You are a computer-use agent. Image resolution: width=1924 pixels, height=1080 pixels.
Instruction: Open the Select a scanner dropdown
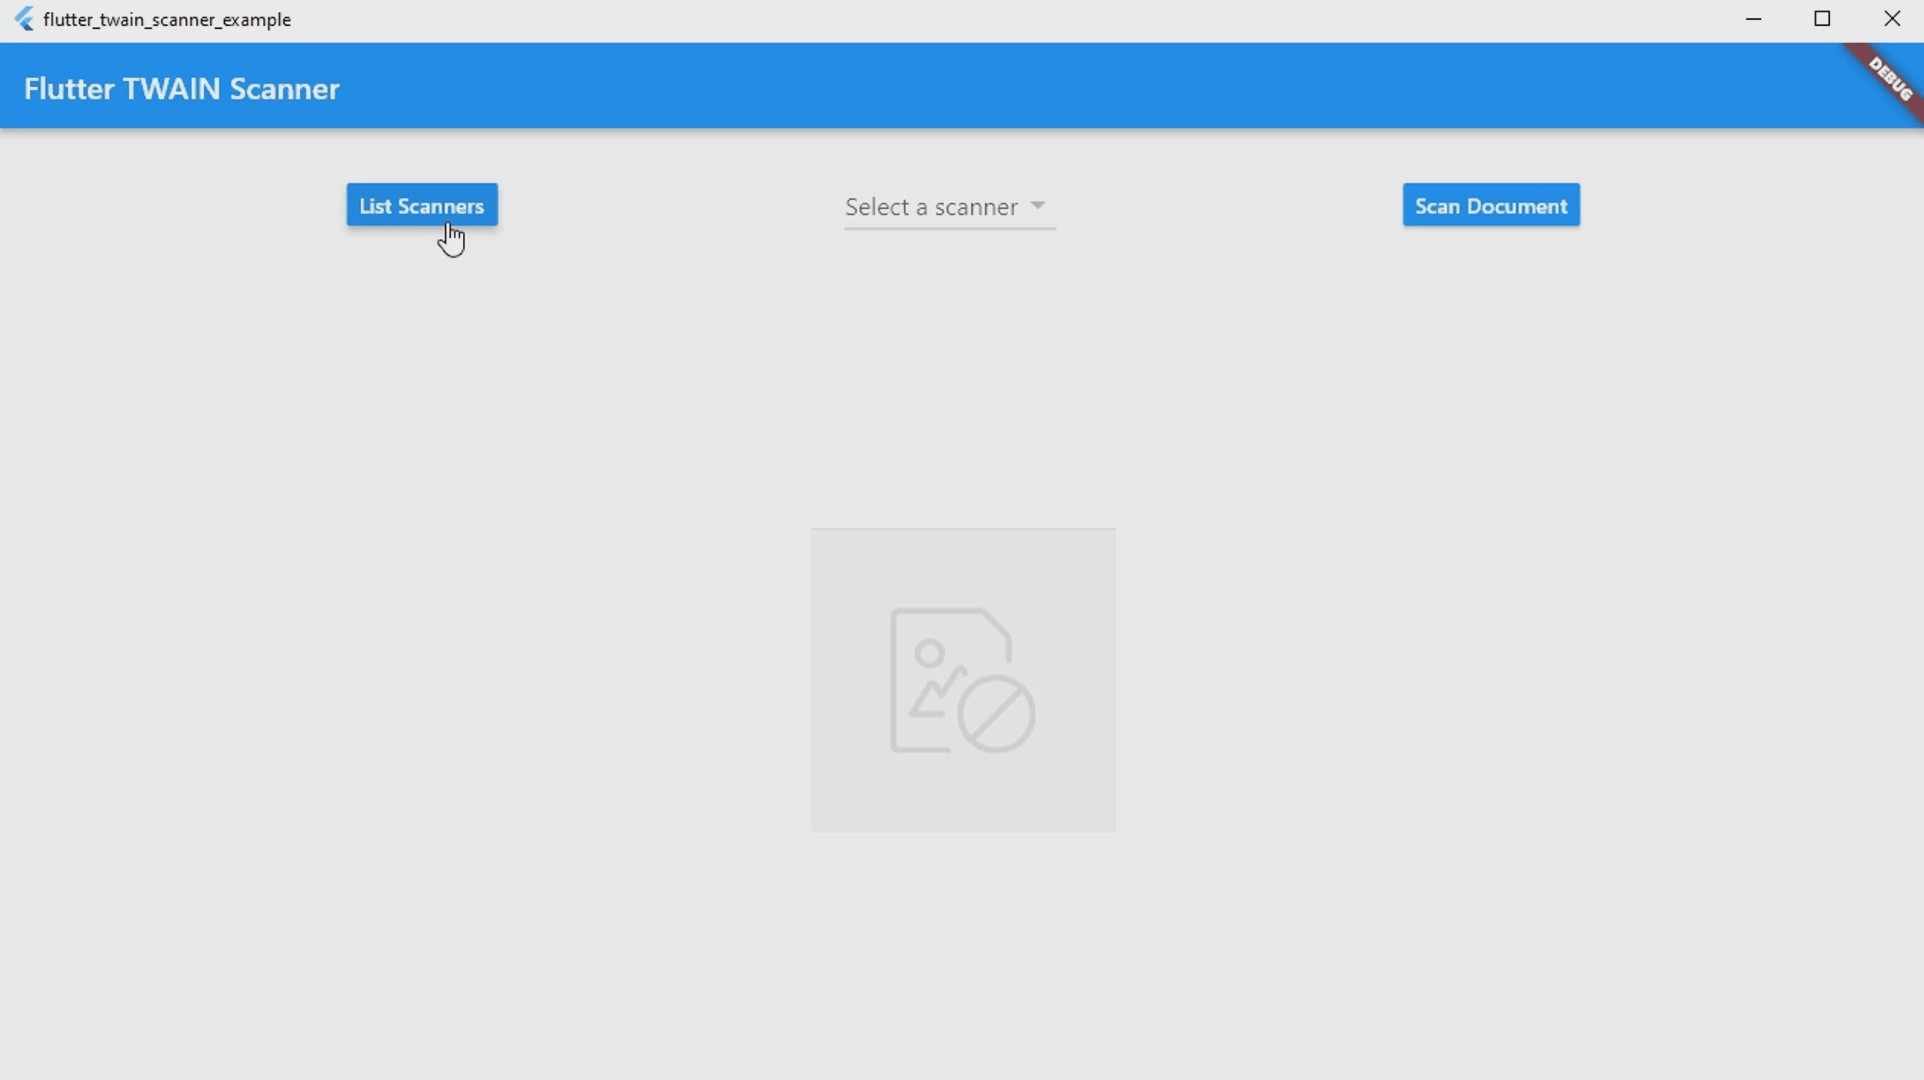pyautogui.click(x=931, y=207)
